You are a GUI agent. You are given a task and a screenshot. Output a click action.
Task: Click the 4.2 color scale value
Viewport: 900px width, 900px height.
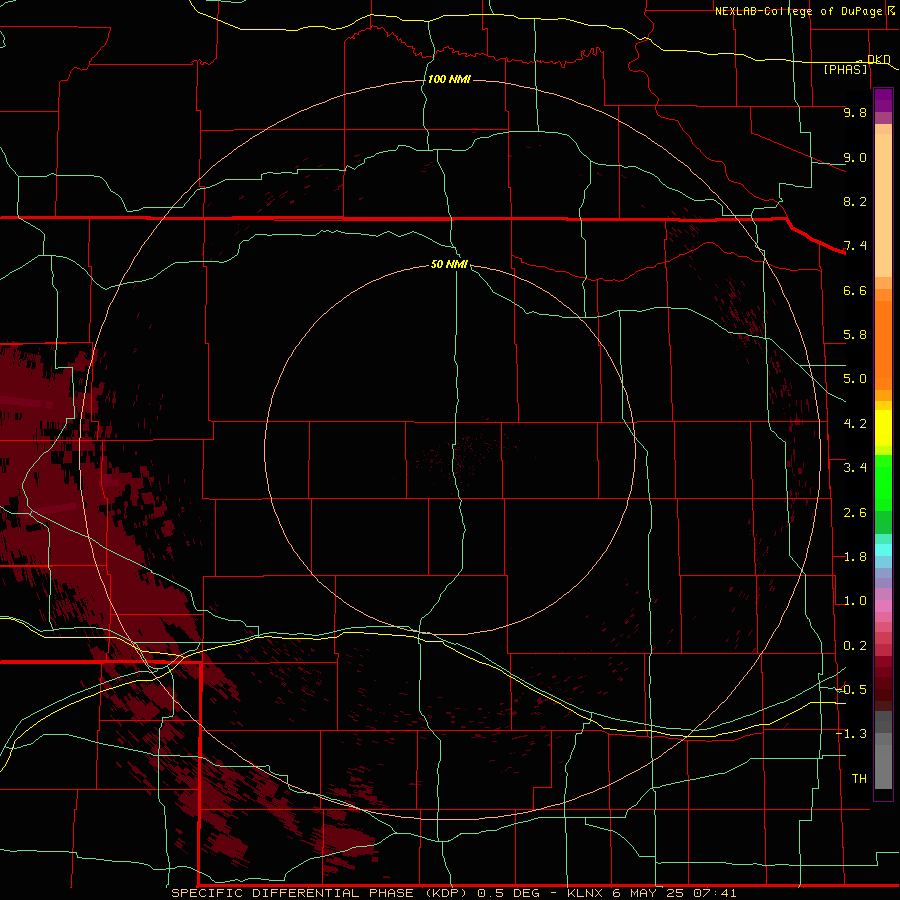tap(855, 424)
